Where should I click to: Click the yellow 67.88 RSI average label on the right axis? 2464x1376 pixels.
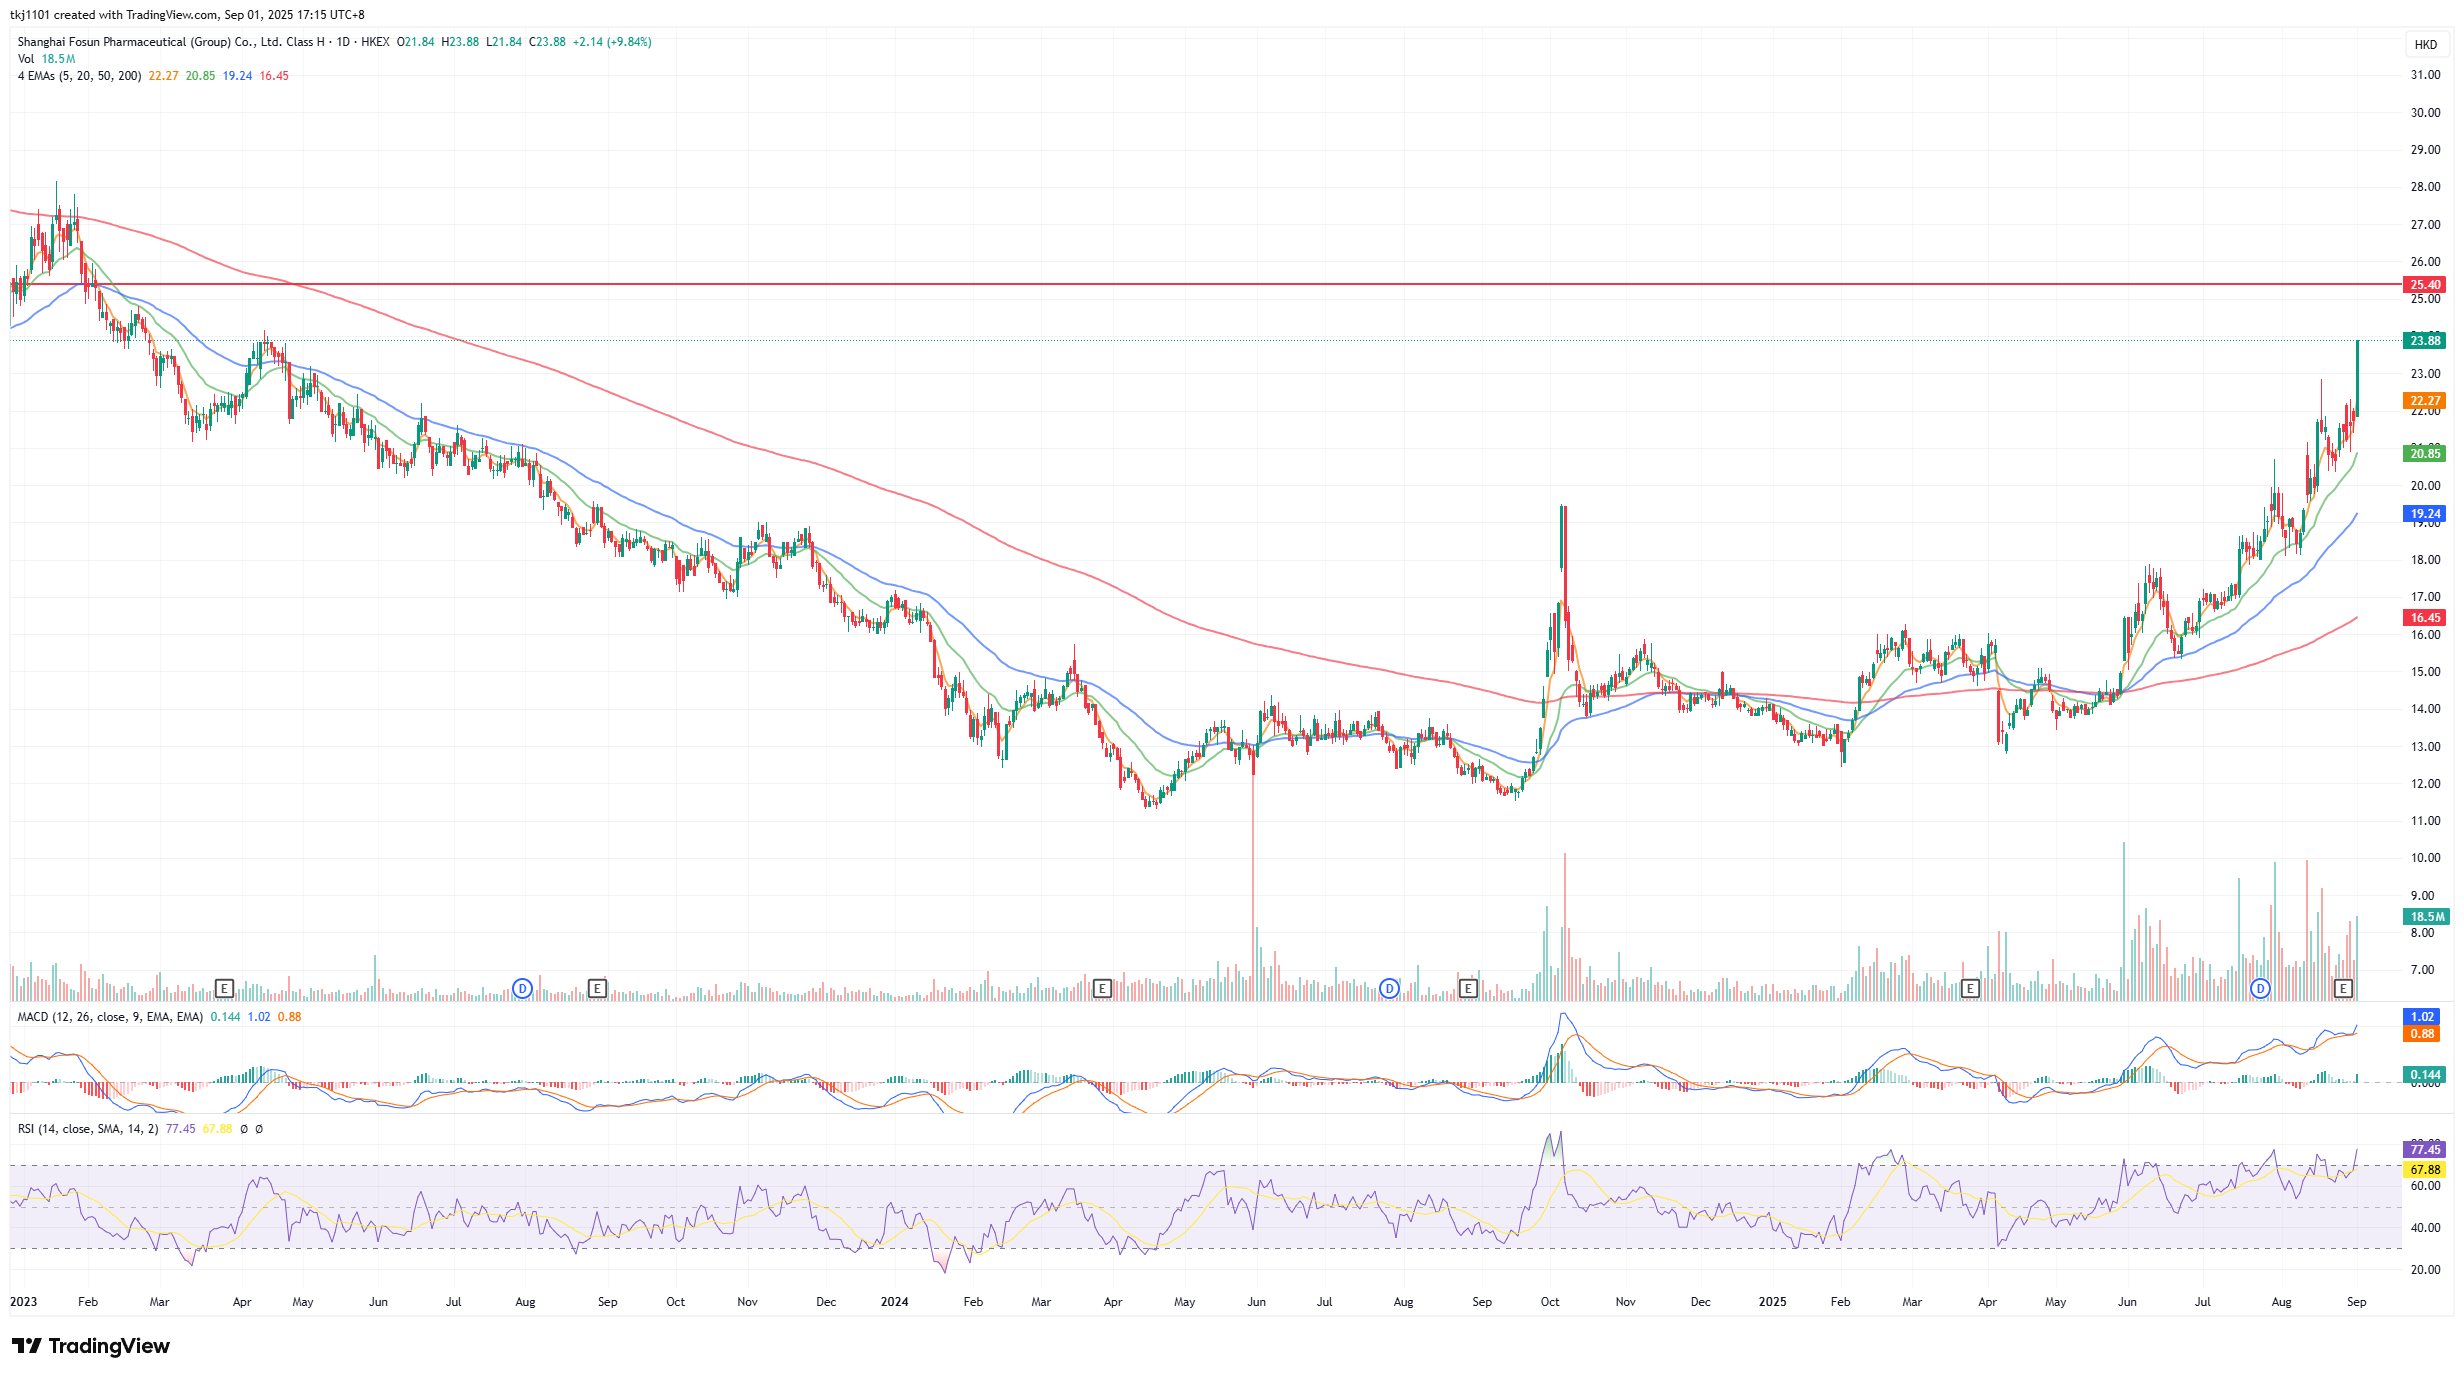2426,1170
